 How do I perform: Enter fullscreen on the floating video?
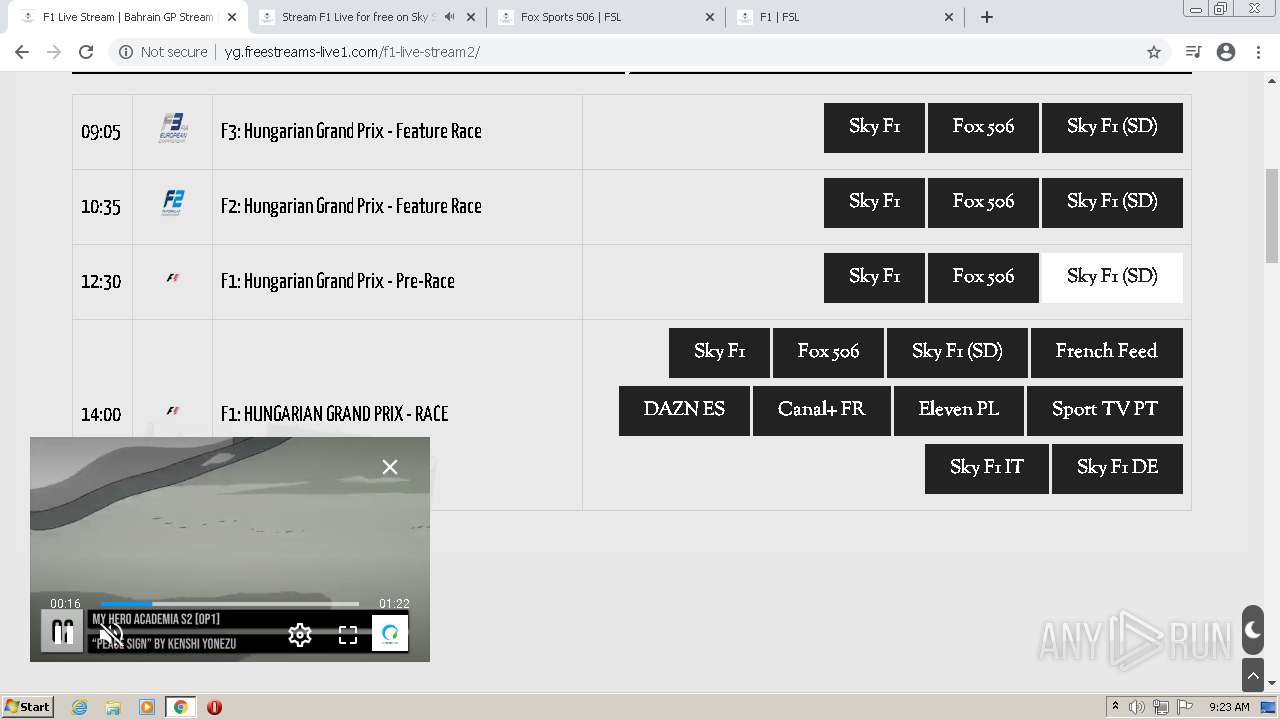pyautogui.click(x=348, y=635)
